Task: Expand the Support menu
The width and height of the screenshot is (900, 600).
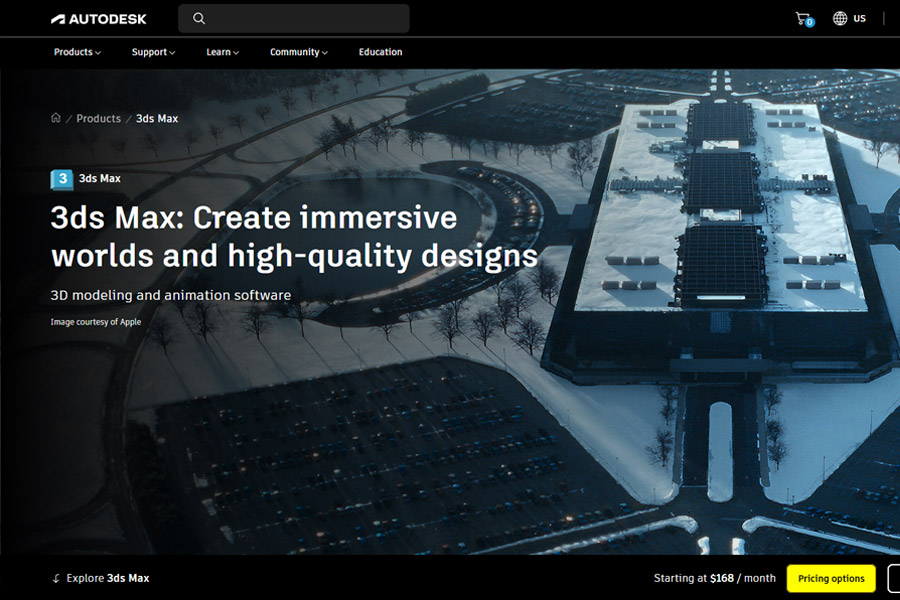Action: click(x=153, y=52)
